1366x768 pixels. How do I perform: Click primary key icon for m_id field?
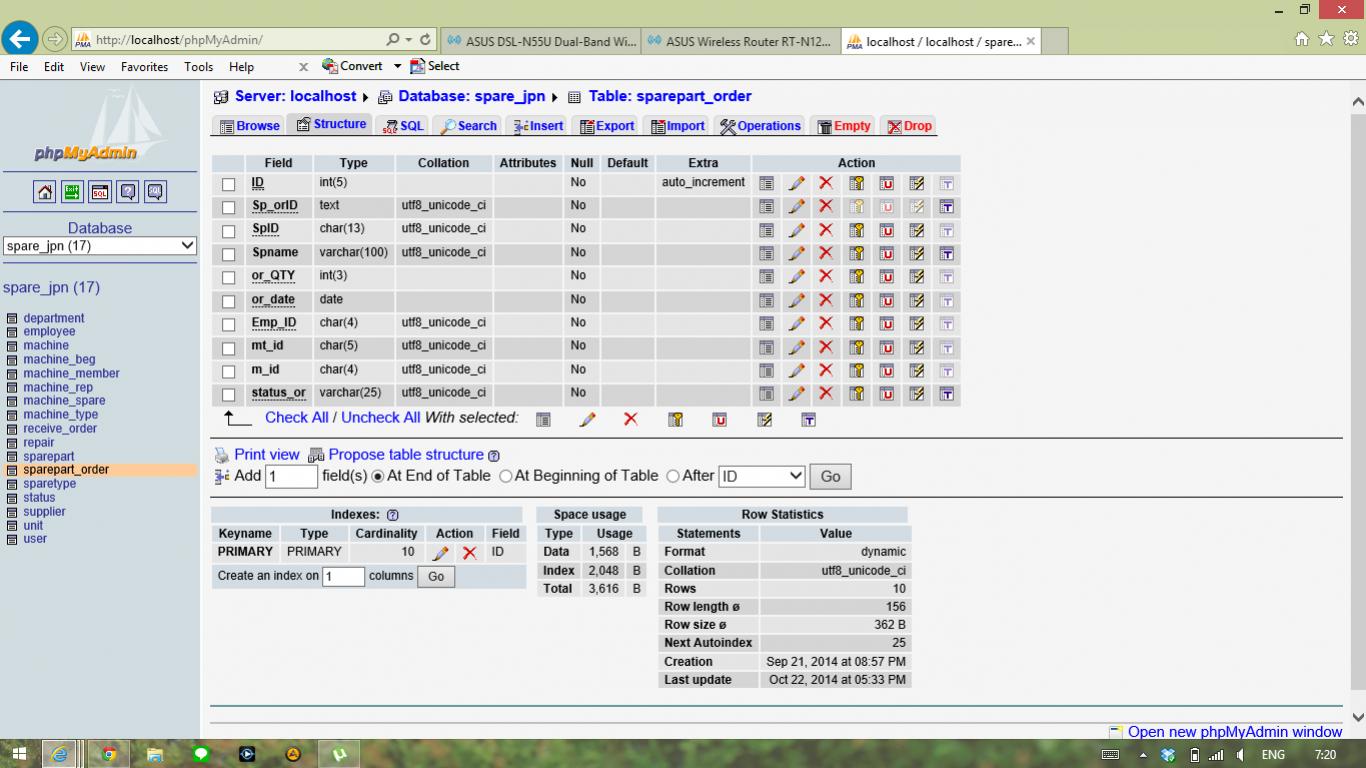[856, 371]
